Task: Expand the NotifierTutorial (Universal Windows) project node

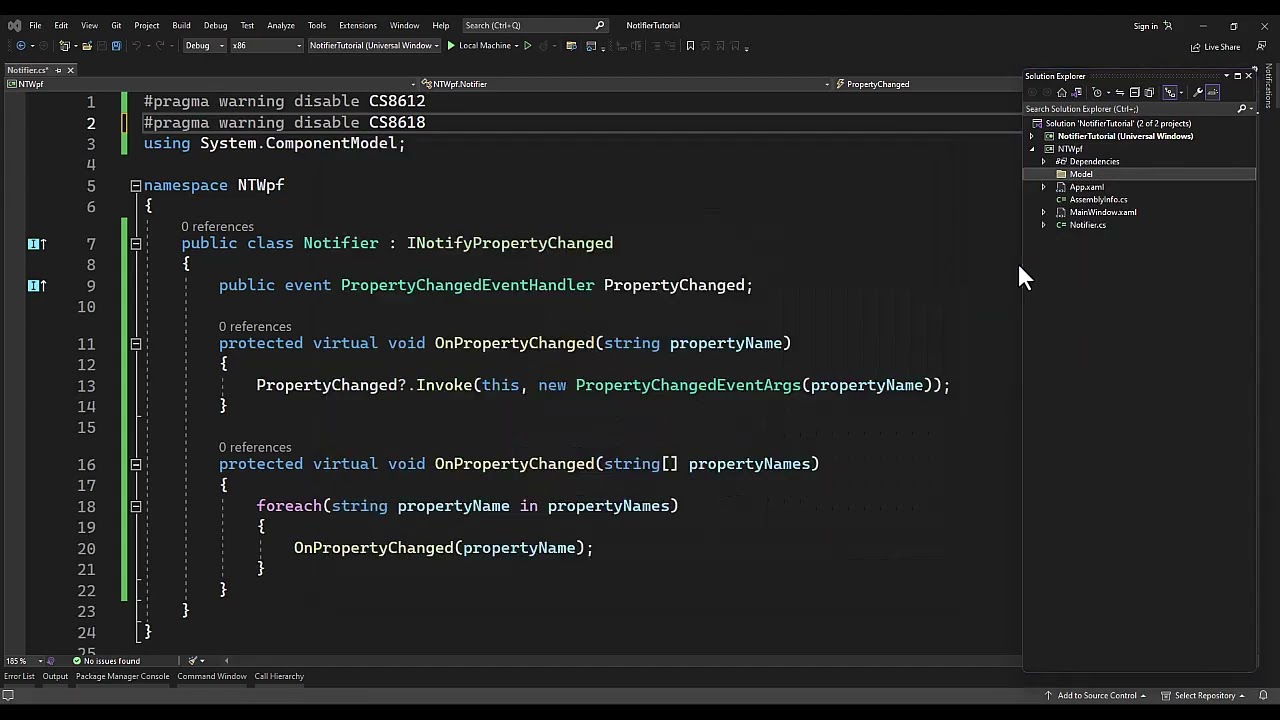Action: pyautogui.click(x=1032, y=136)
